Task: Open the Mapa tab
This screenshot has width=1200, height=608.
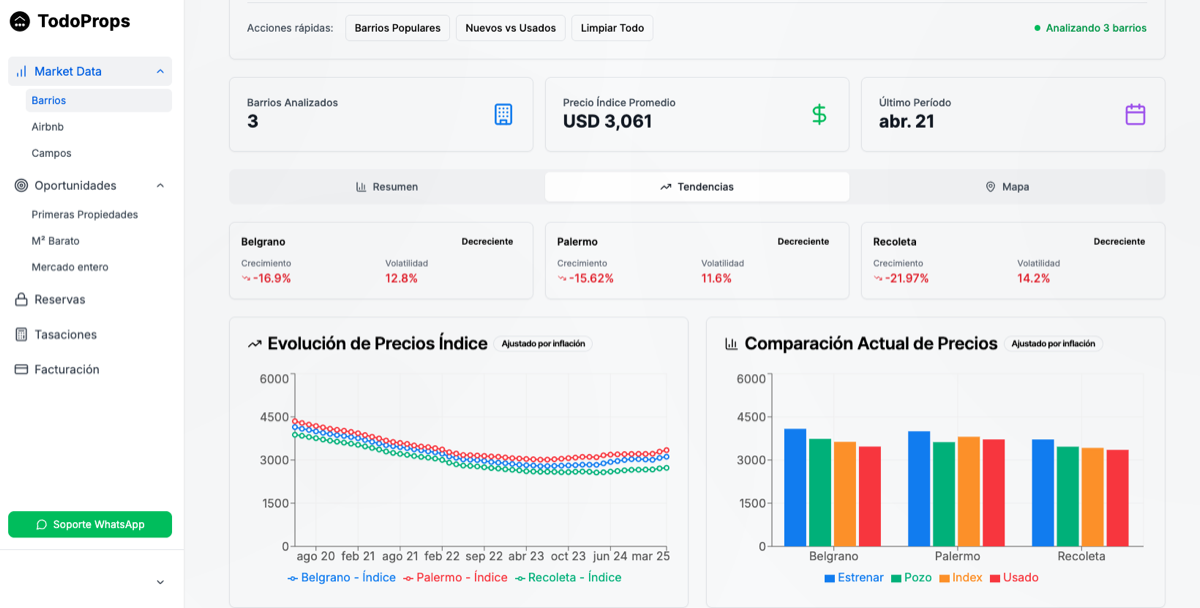Action: click(1006, 187)
